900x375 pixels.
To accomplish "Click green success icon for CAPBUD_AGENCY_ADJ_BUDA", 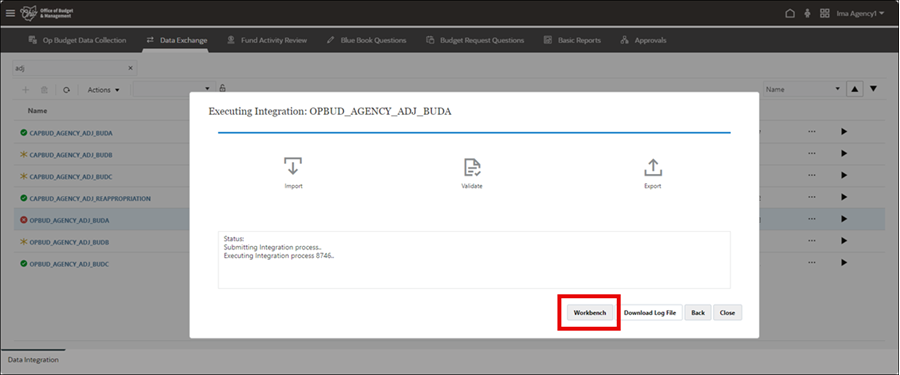I will pyautogui.click(x=24, y=132).
